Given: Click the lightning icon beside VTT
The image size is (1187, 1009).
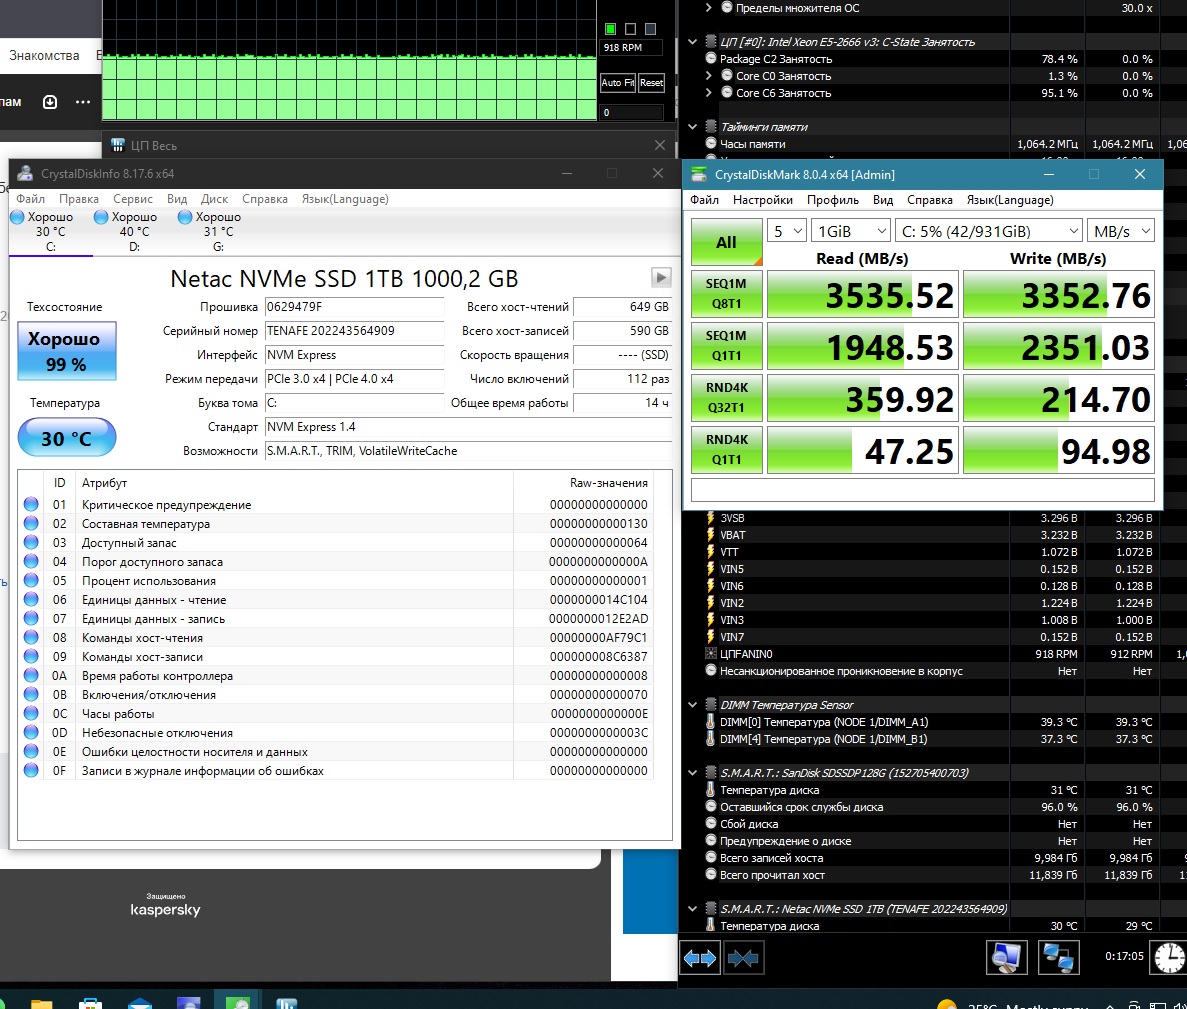Looking at the screenshot, I should point(710,552).
